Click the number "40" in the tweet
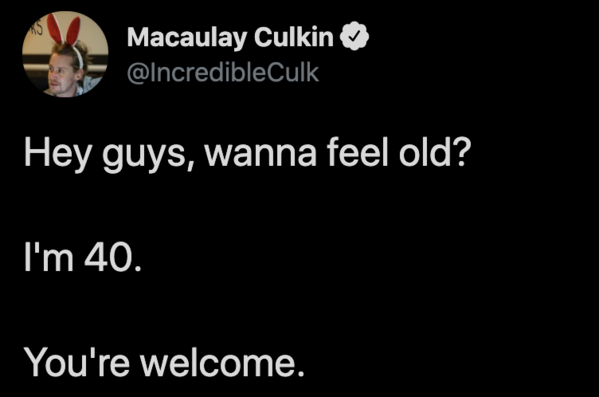599x397 pixels. coord(109,258)
